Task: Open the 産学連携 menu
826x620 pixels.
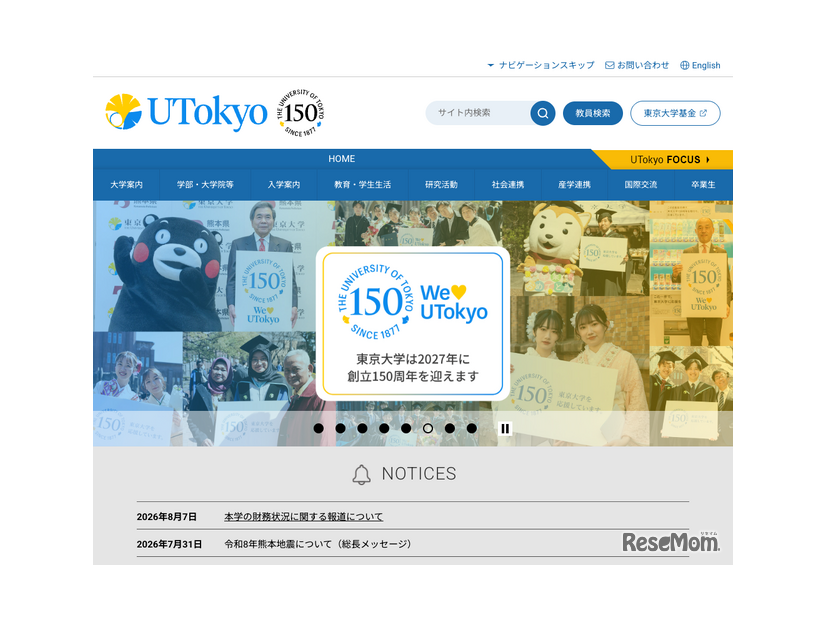Action: [574, 185]
